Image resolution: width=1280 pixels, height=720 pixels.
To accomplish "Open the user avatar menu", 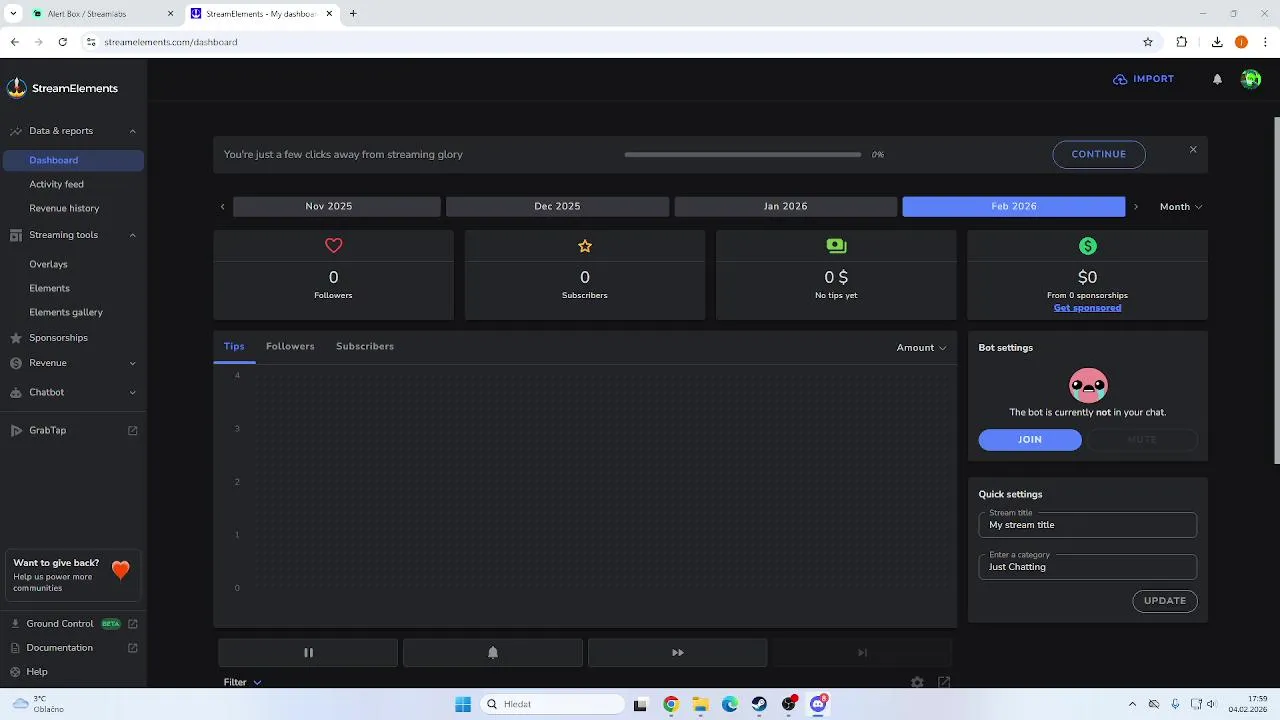I will click(1250, 79).
